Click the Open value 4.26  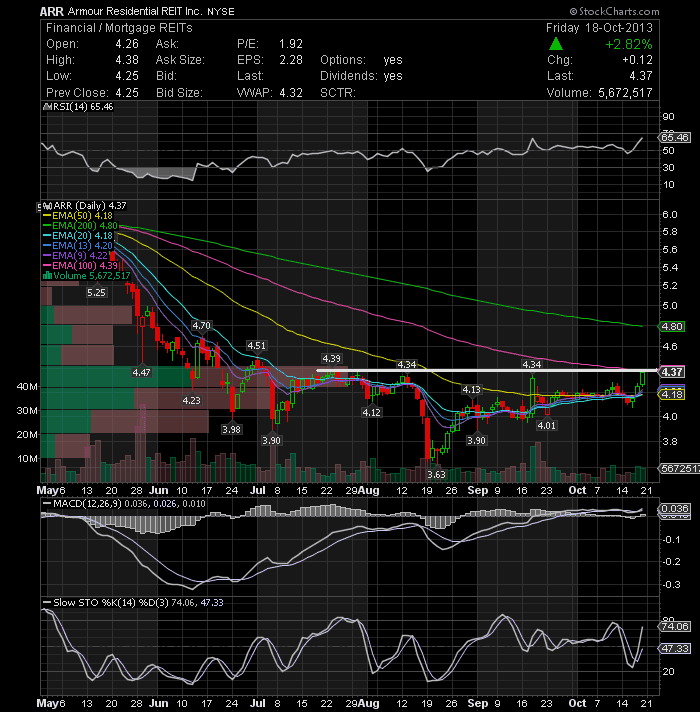point(127,44)
